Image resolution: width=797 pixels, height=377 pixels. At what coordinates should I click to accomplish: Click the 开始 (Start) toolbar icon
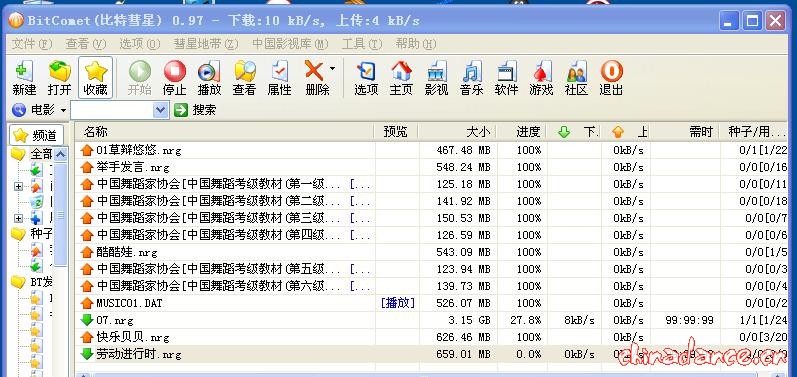[x=139, y=78]
